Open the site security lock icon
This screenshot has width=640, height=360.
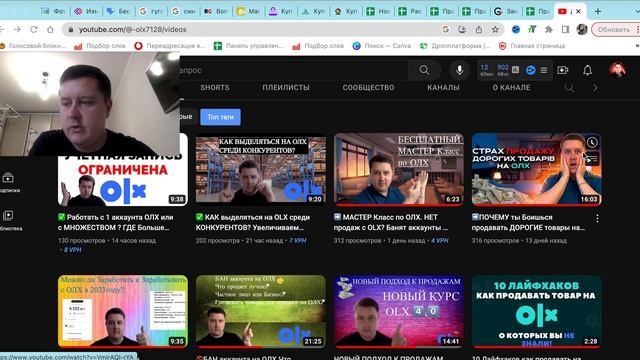point(71,29)
